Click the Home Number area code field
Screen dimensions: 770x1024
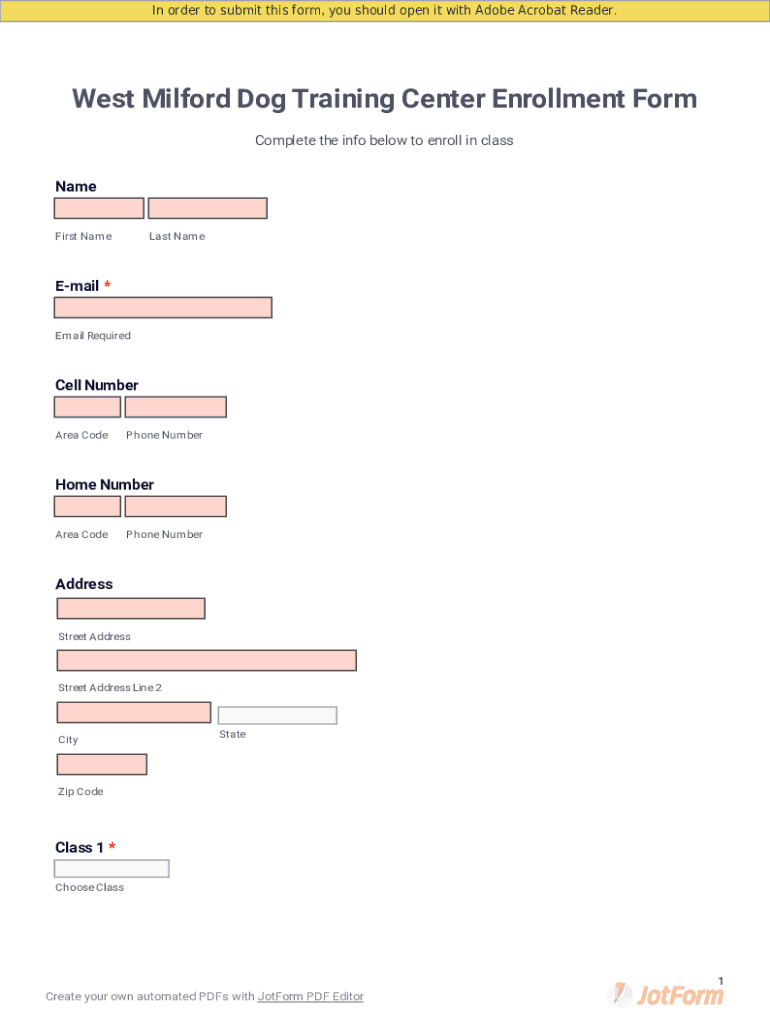(87, 507)
